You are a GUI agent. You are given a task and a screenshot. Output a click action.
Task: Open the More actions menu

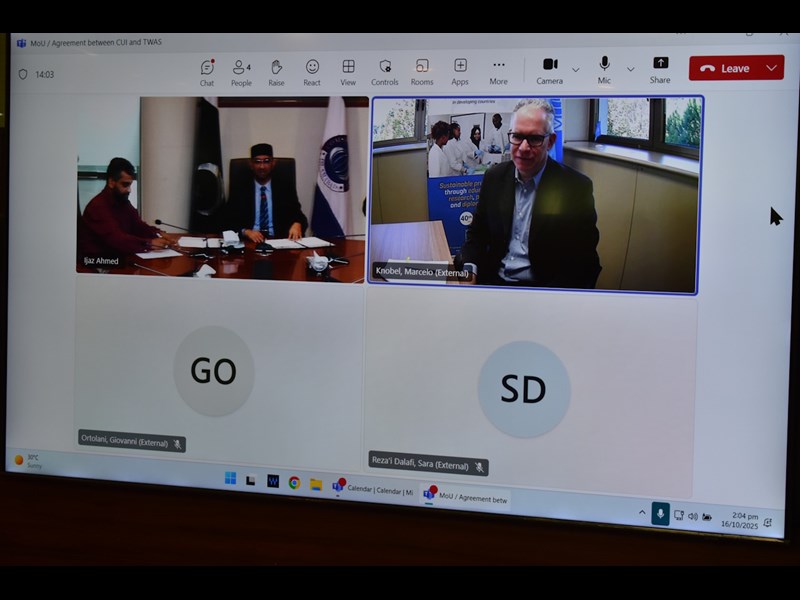coord(498,71)
